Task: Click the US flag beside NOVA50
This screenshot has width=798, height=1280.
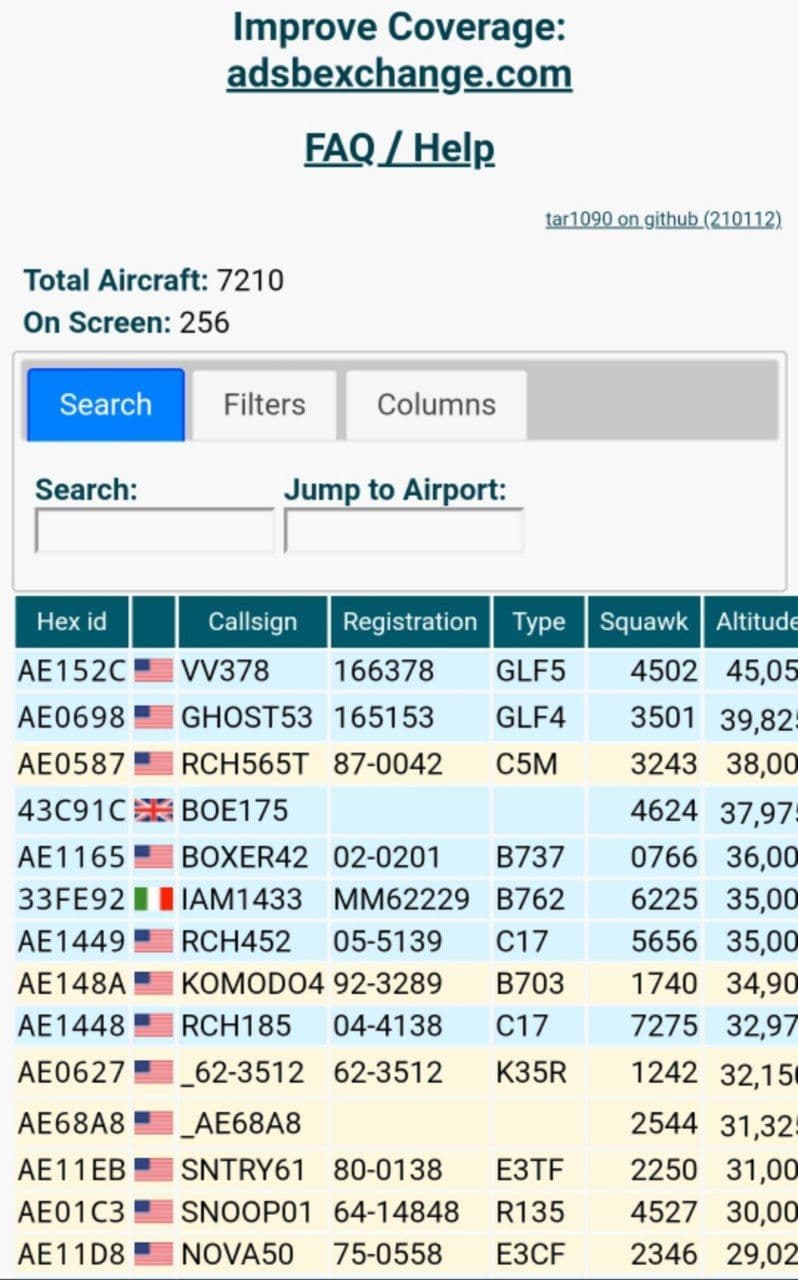Action: tap(153, 1254)
